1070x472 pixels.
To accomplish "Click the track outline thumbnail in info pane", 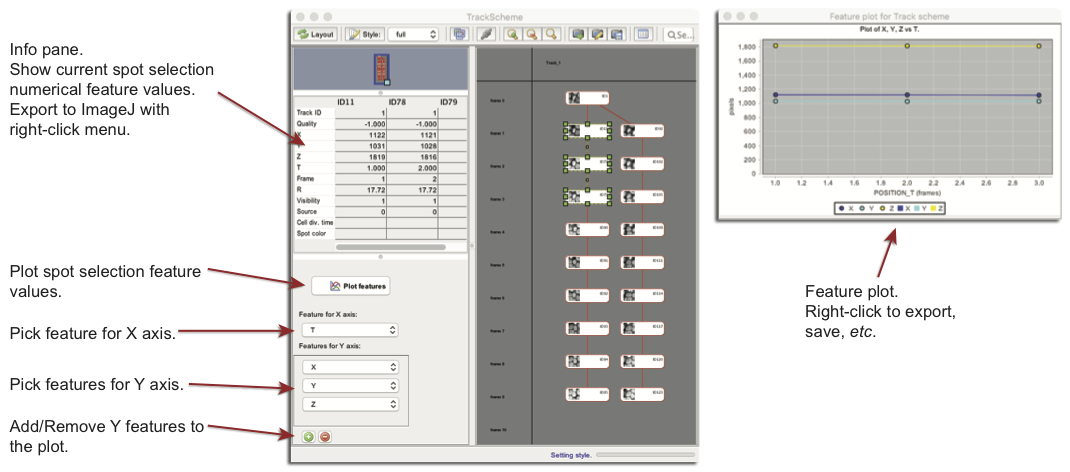I will (x=381, y=68).
